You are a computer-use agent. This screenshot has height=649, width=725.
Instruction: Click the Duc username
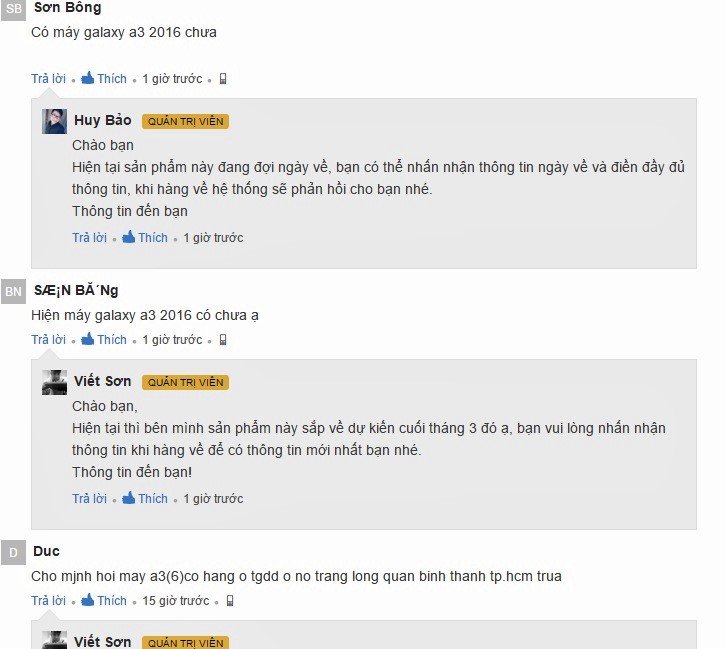46,551
